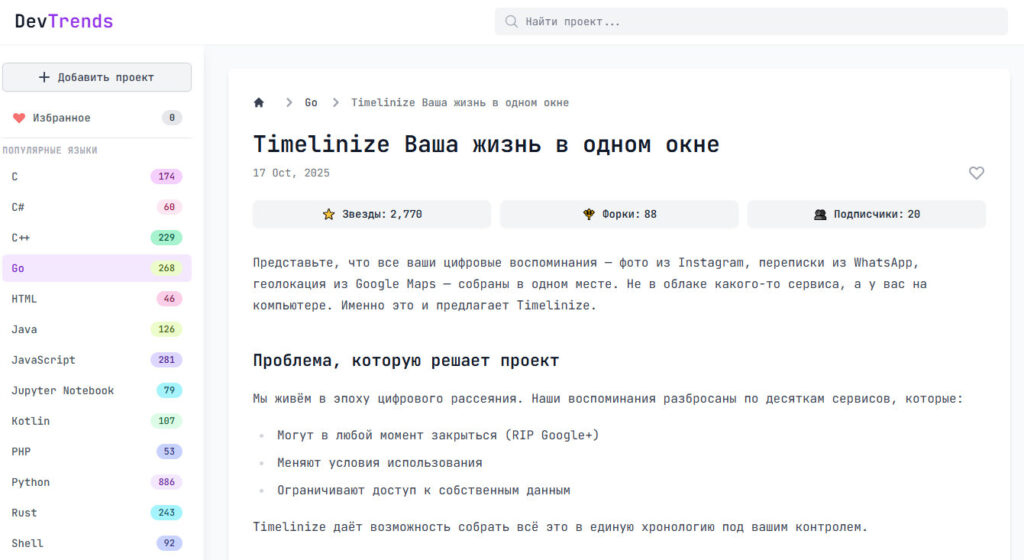Click the search magnifier icon

(x=512, y=22)
